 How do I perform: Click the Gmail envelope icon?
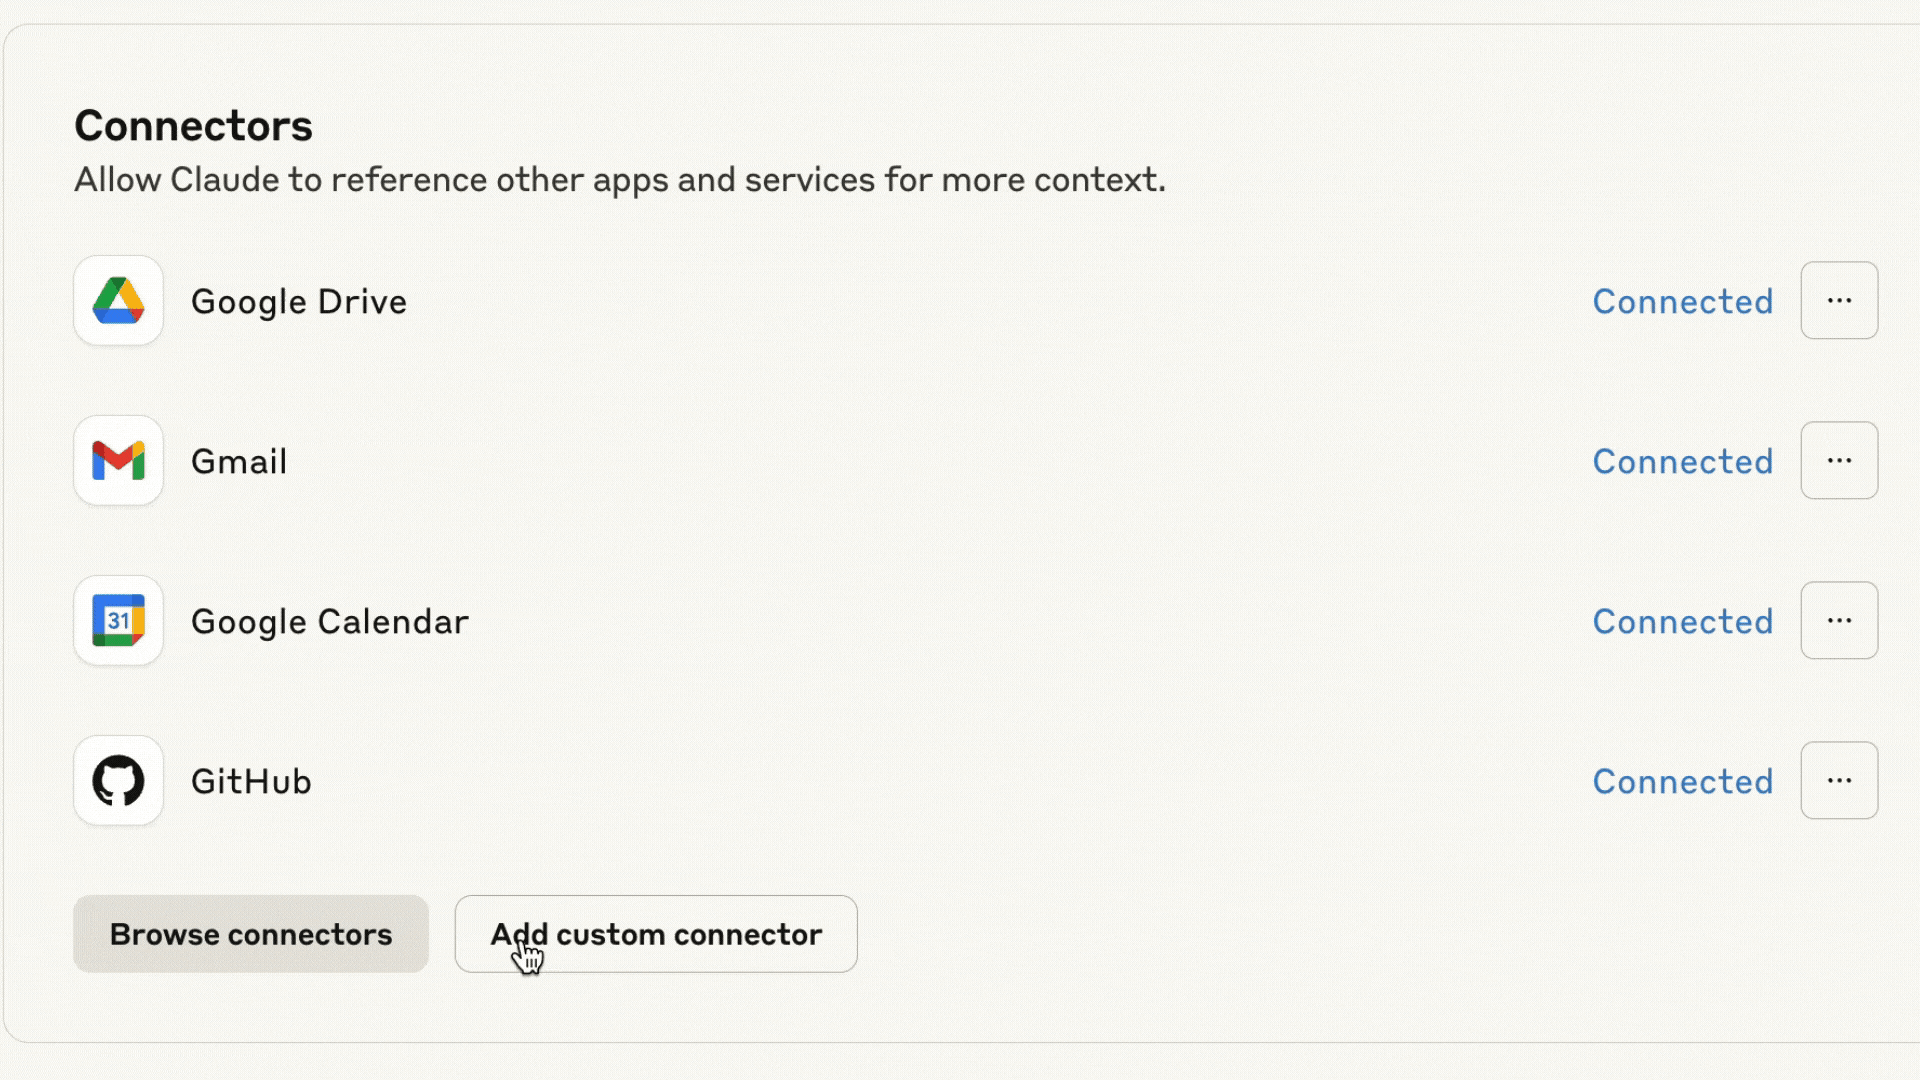click(x=118, y=461)
